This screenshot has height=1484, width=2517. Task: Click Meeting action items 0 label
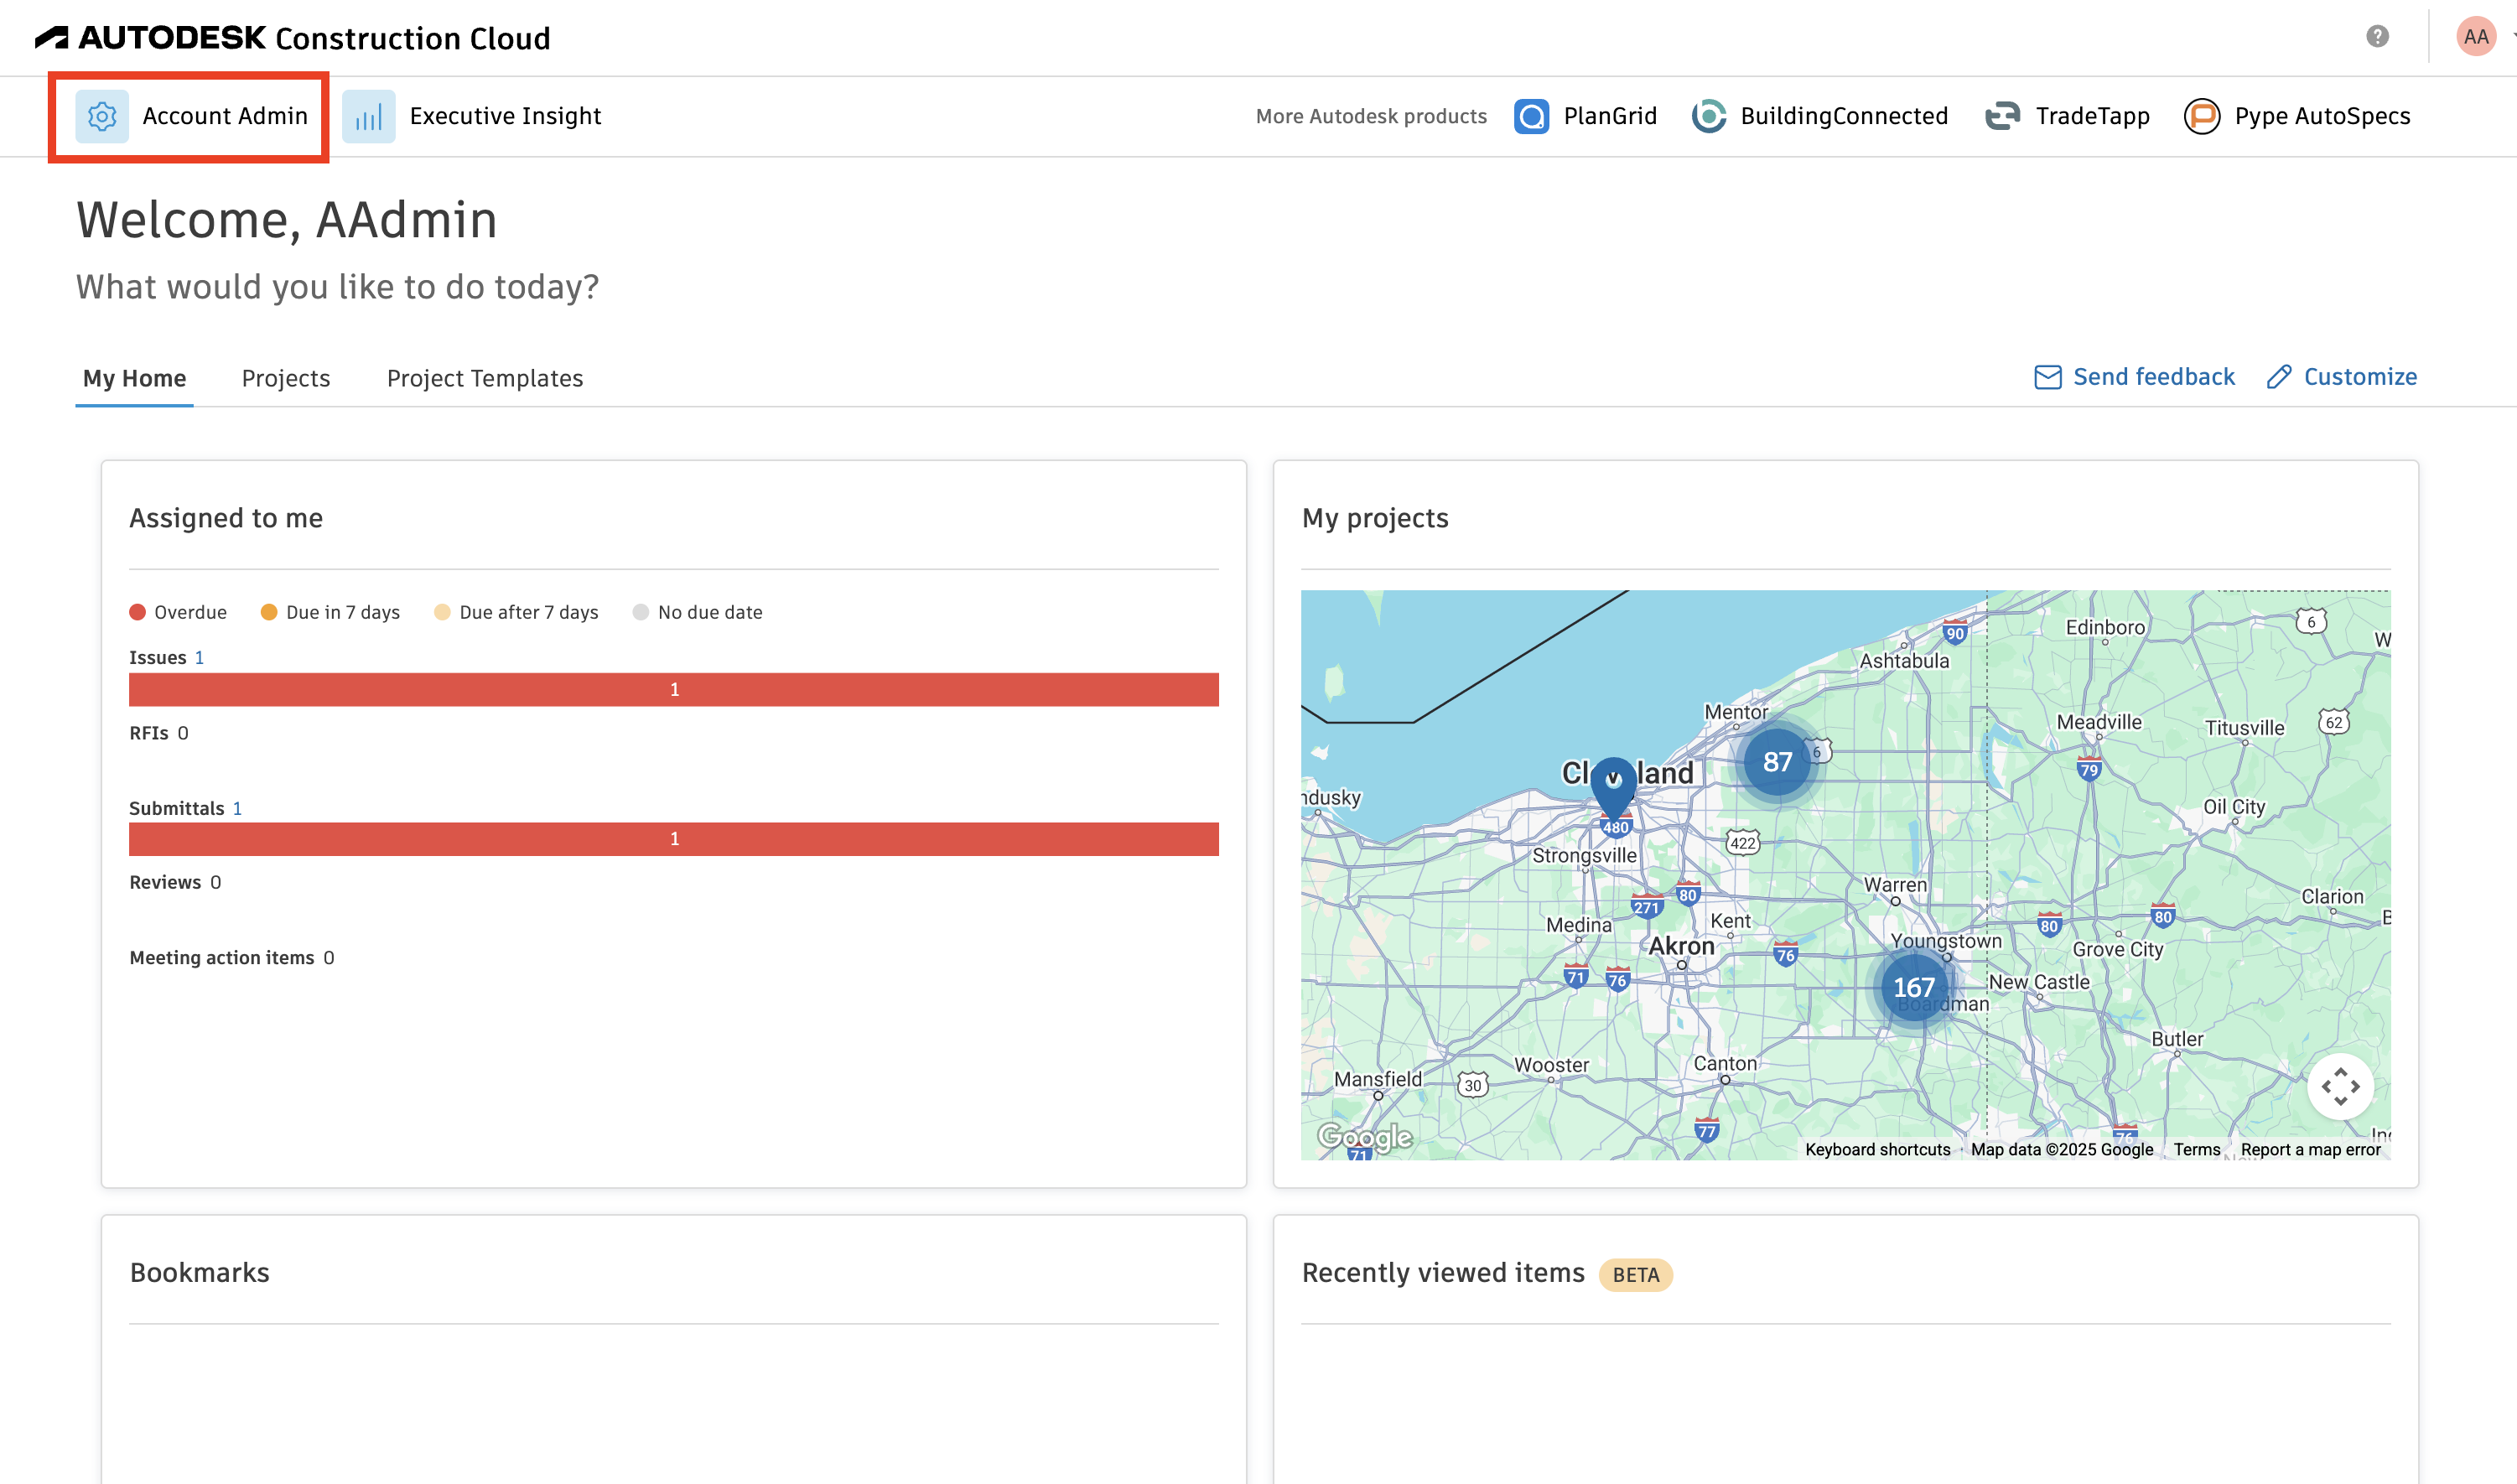[232, 957]
